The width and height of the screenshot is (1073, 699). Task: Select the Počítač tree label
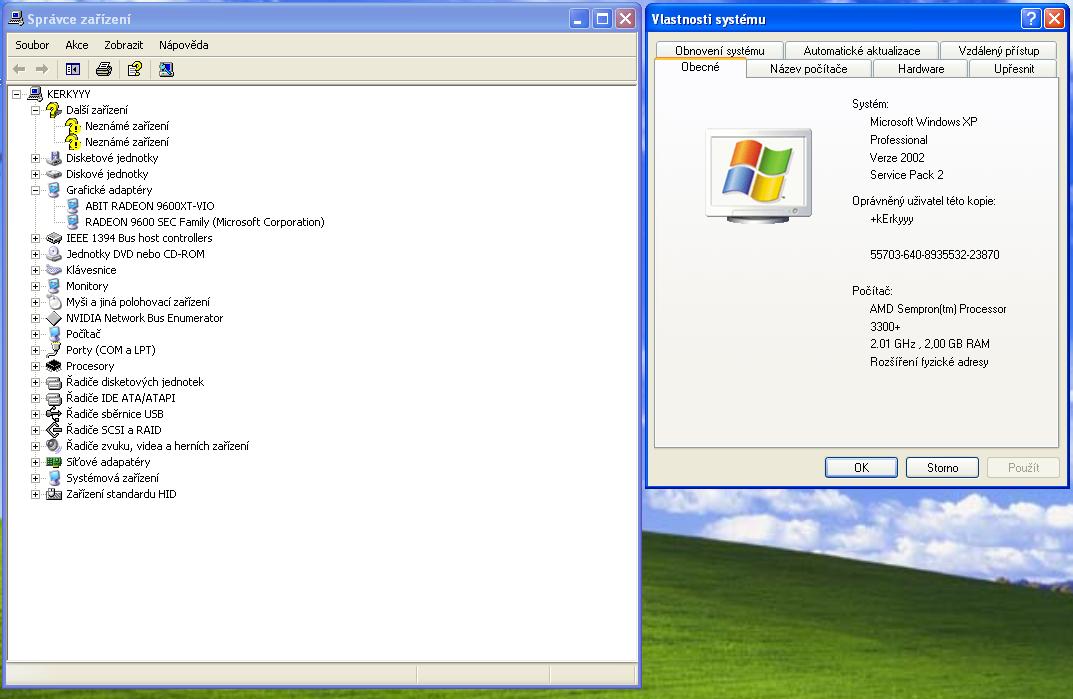(83, 334)
